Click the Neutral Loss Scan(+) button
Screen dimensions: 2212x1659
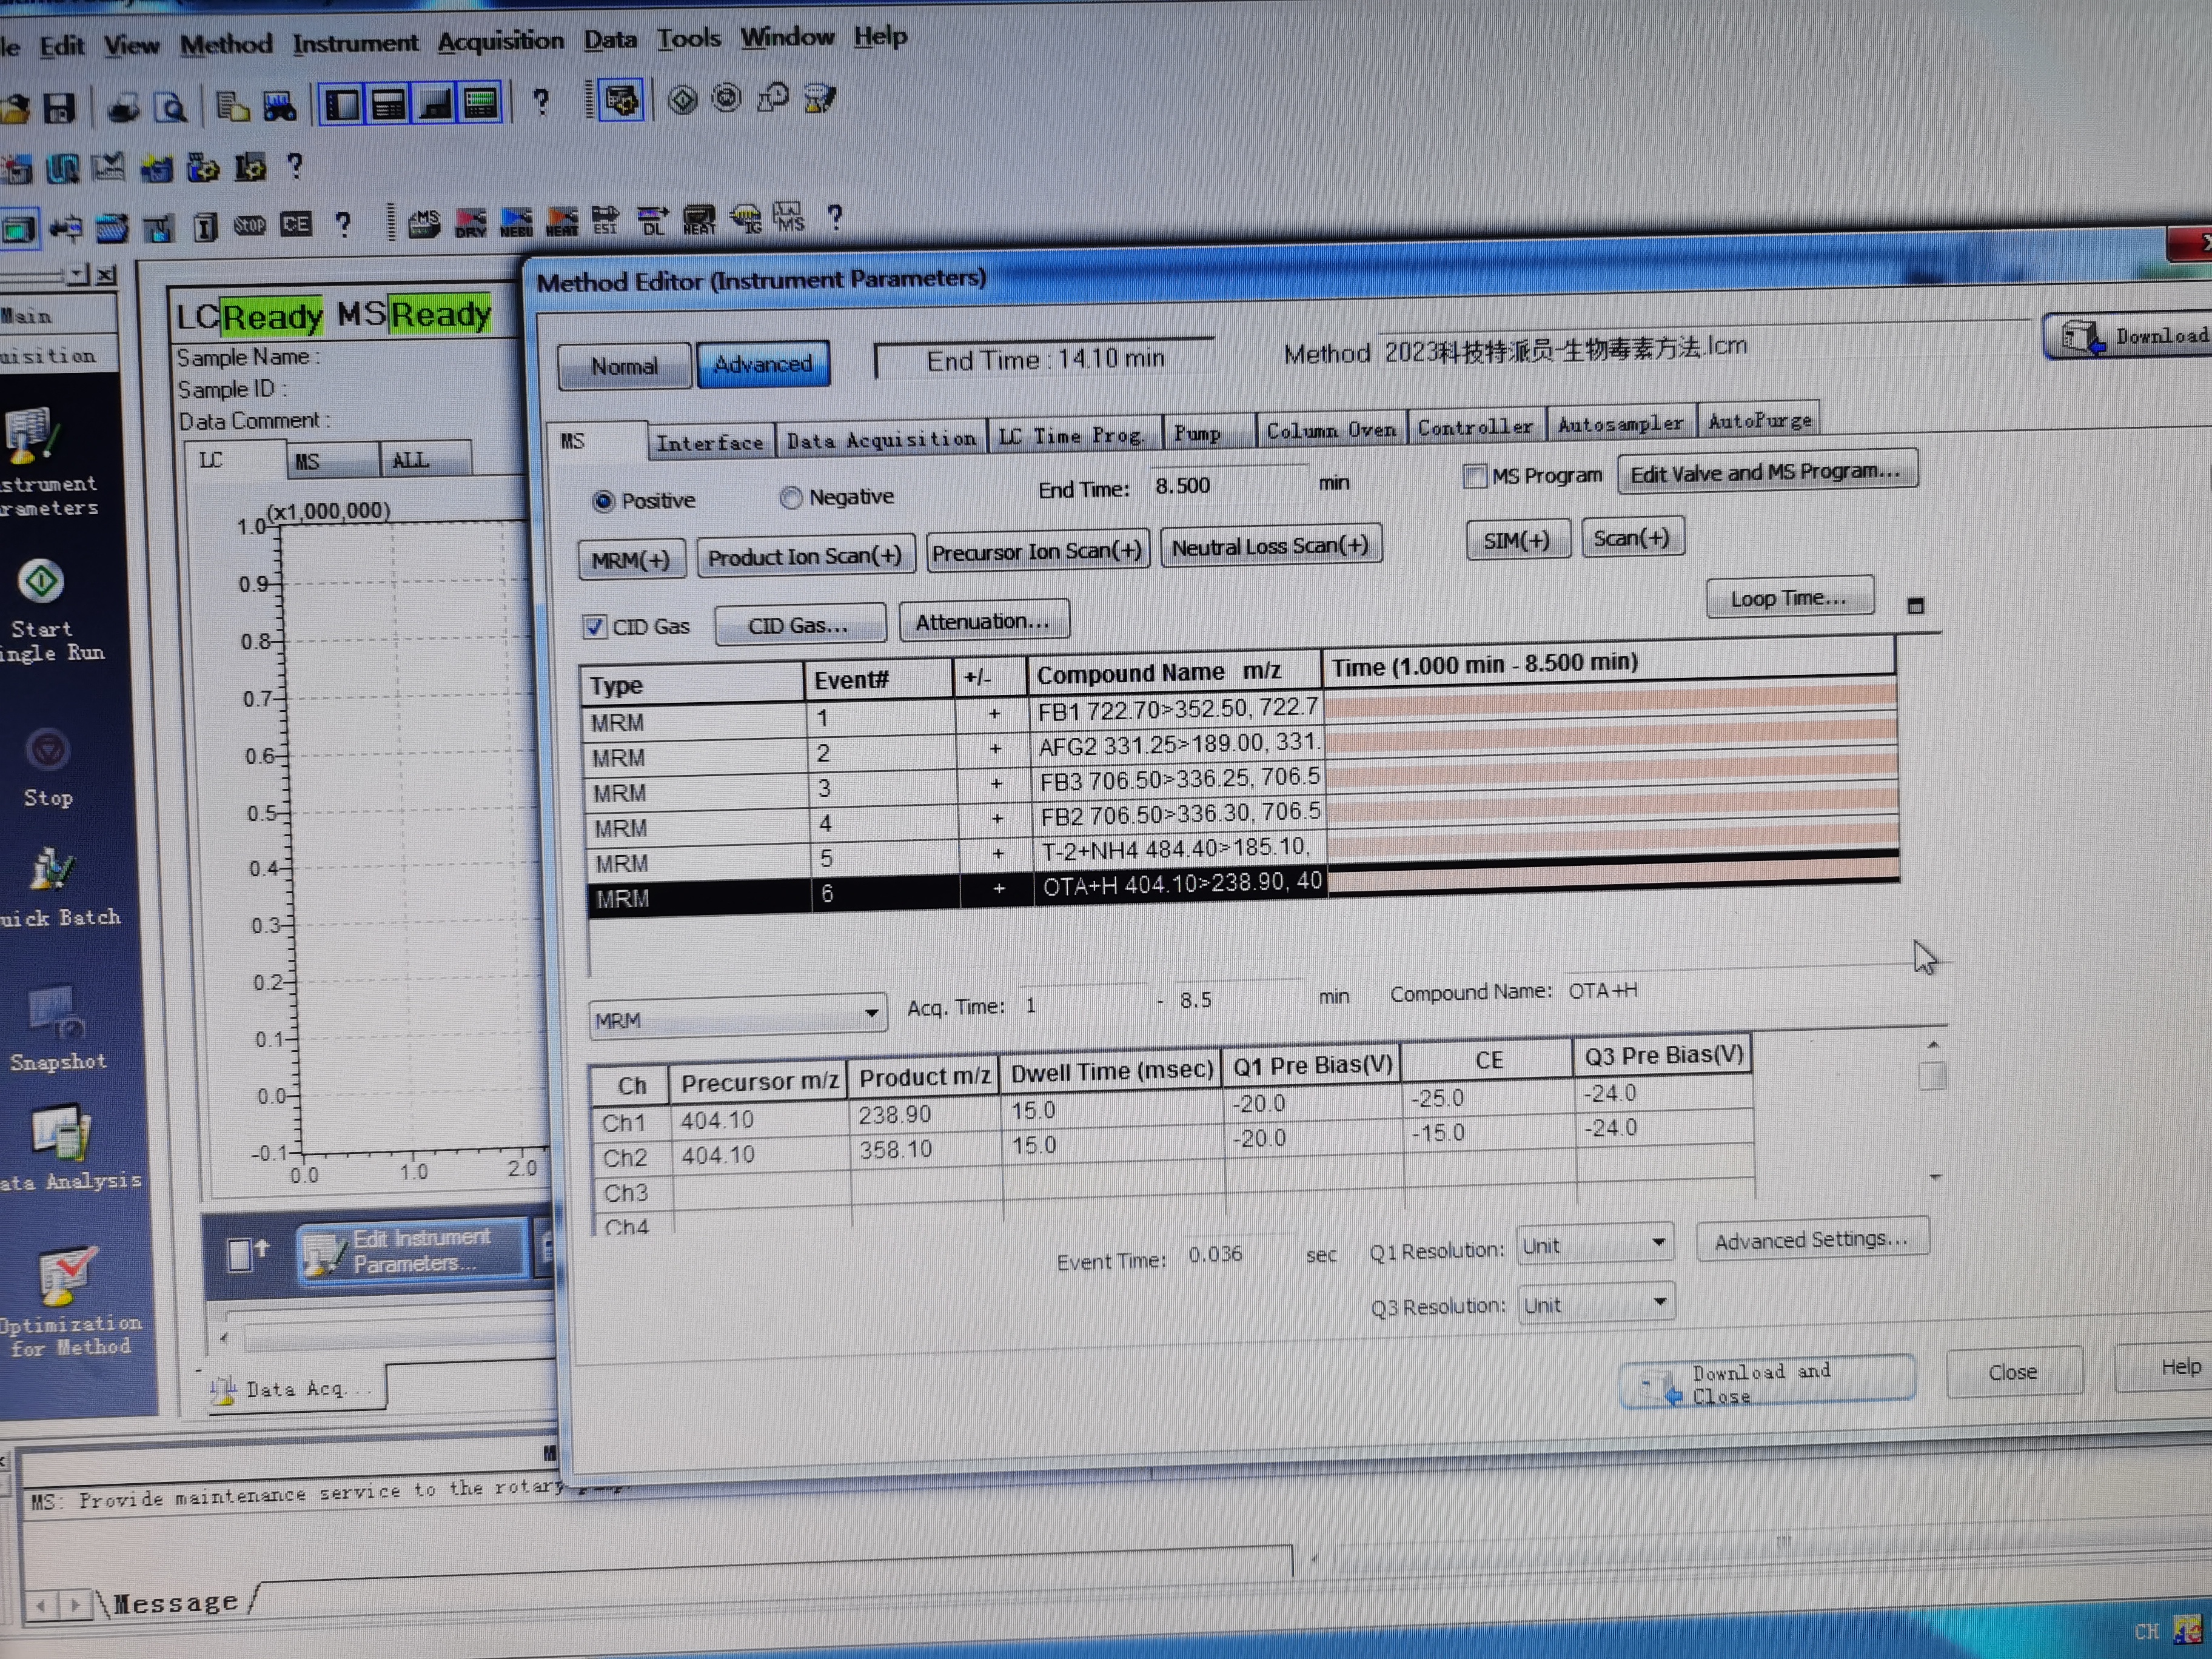(1270, 546)
